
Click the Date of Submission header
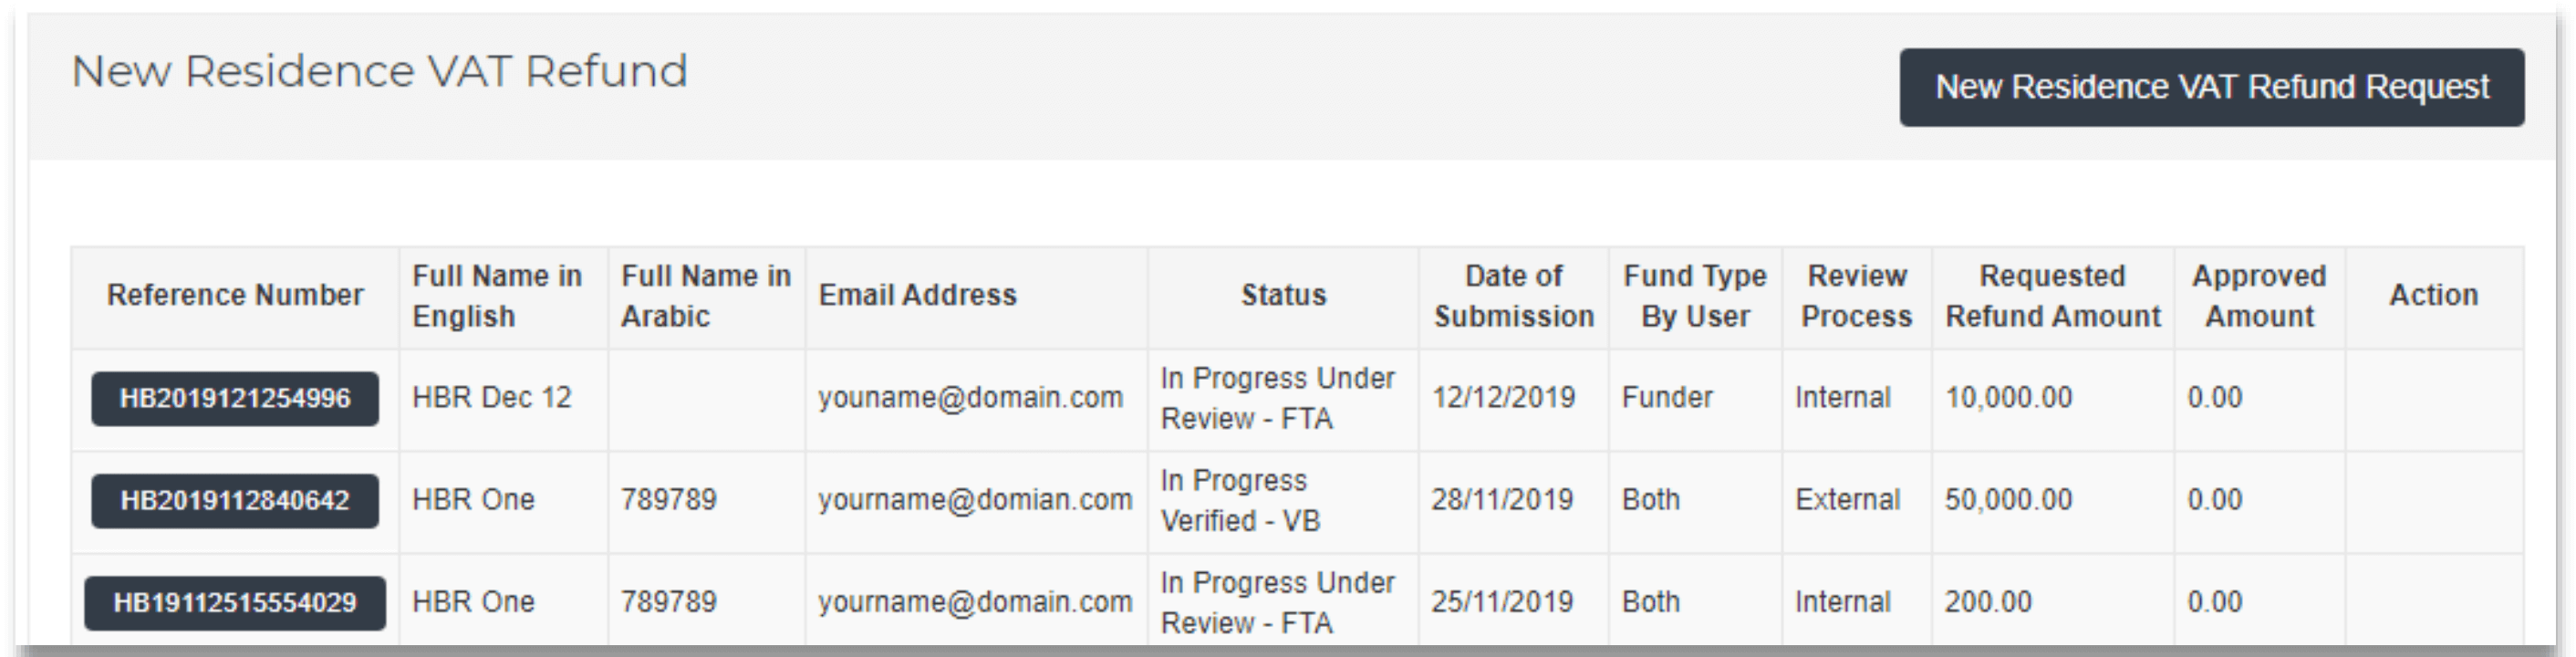pos(1513,296)
